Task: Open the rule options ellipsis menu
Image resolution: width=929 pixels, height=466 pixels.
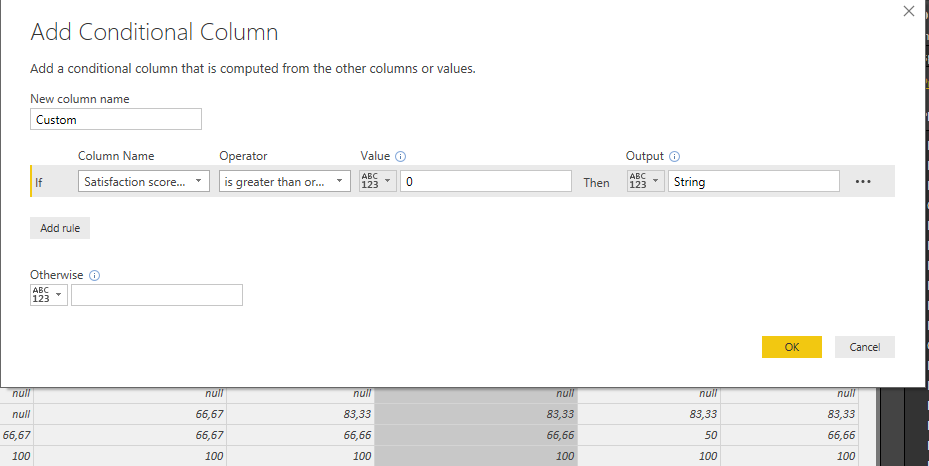Action: click(863, 182)
